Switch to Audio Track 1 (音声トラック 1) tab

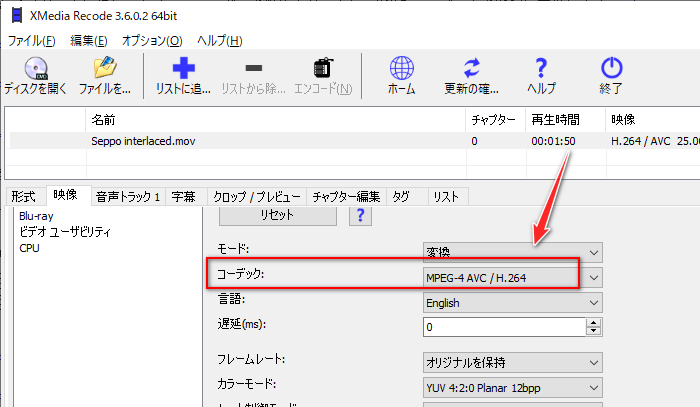coord(128,196)
